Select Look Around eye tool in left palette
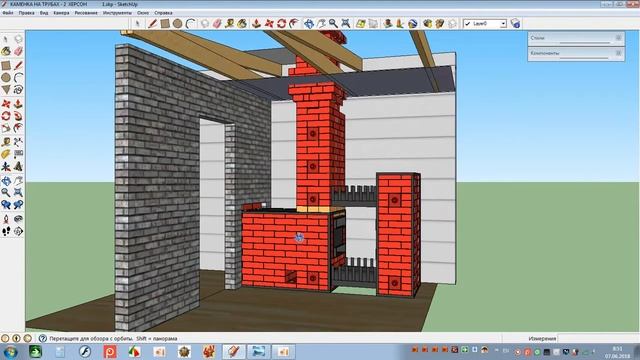The width and height of the screenshot is (640, 360). point(18,219)
